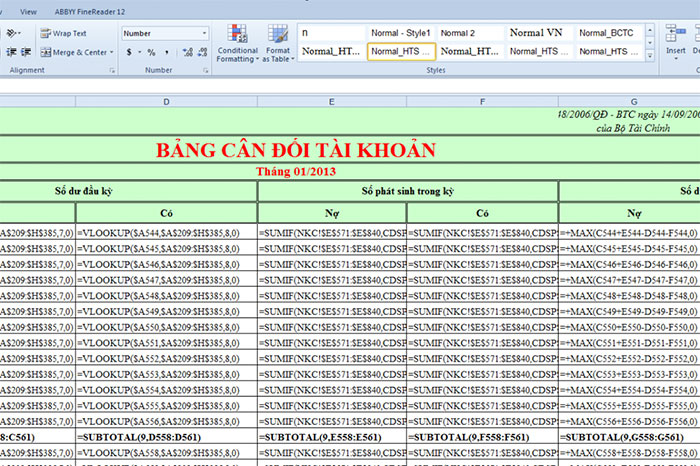The image size is (700, 466).
Task: Open the text Orientation menu
Action: (x=13, y=33)
